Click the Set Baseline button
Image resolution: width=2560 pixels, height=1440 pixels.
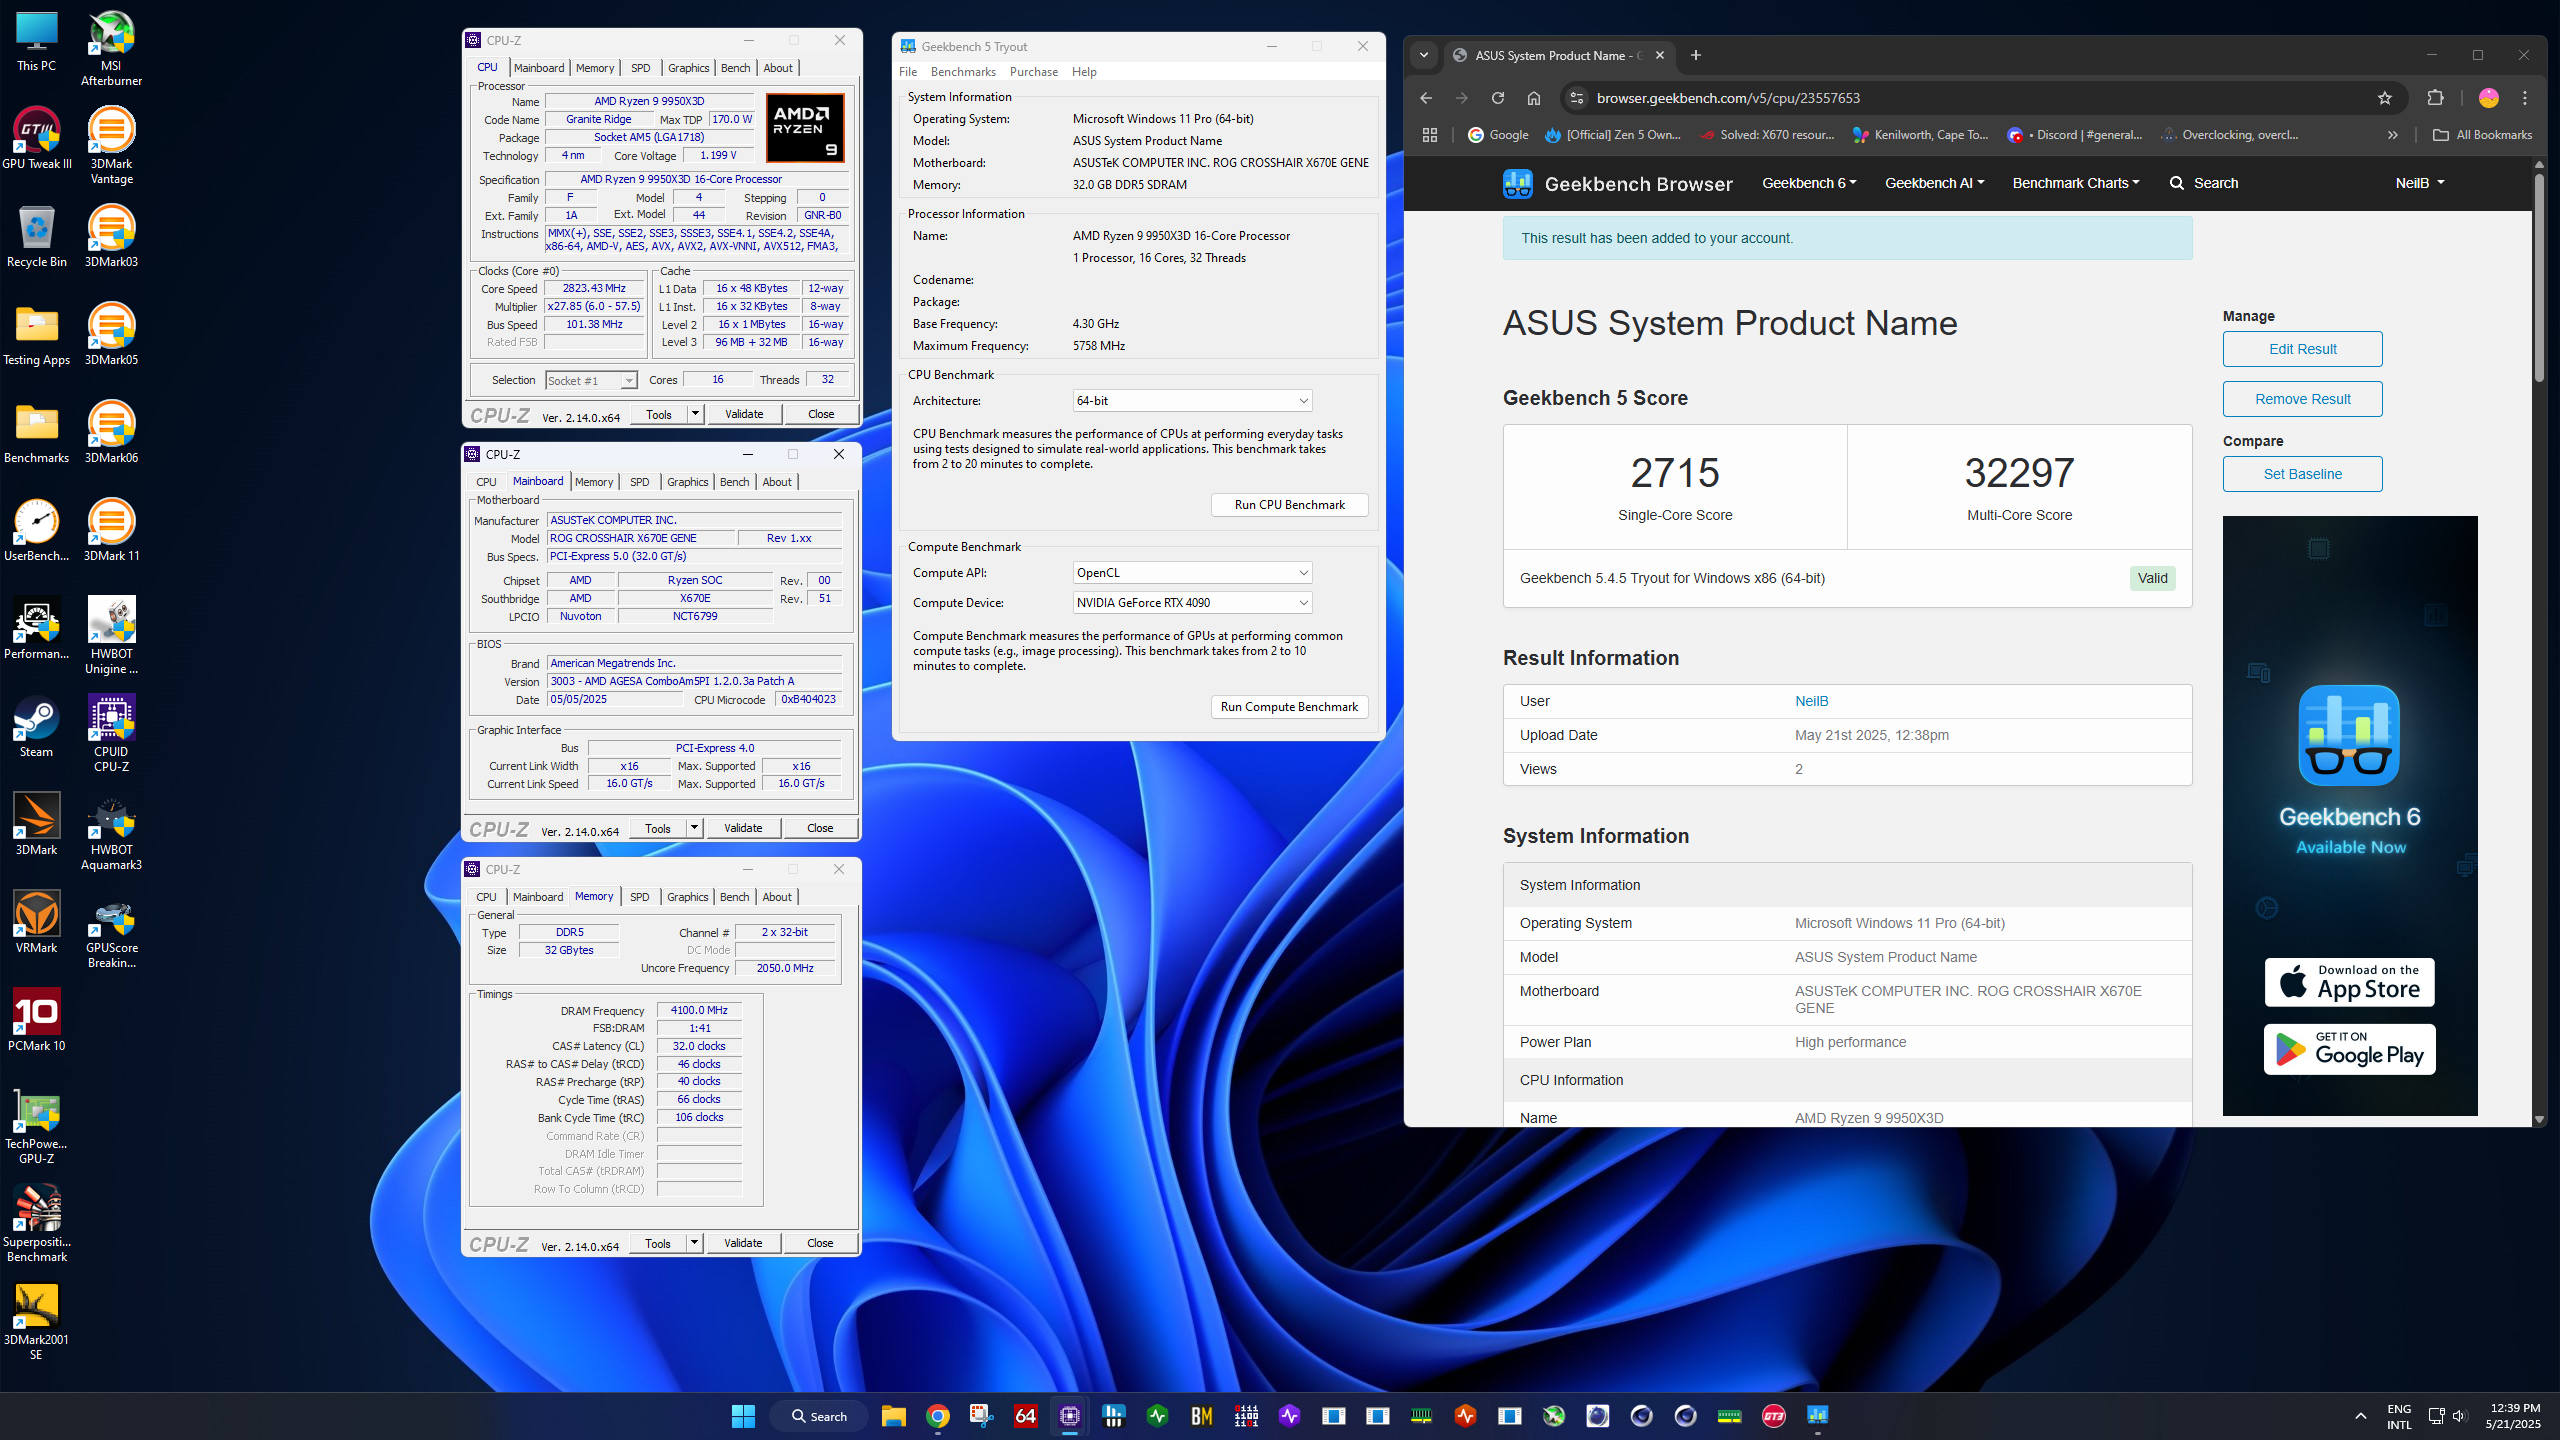2302,474
